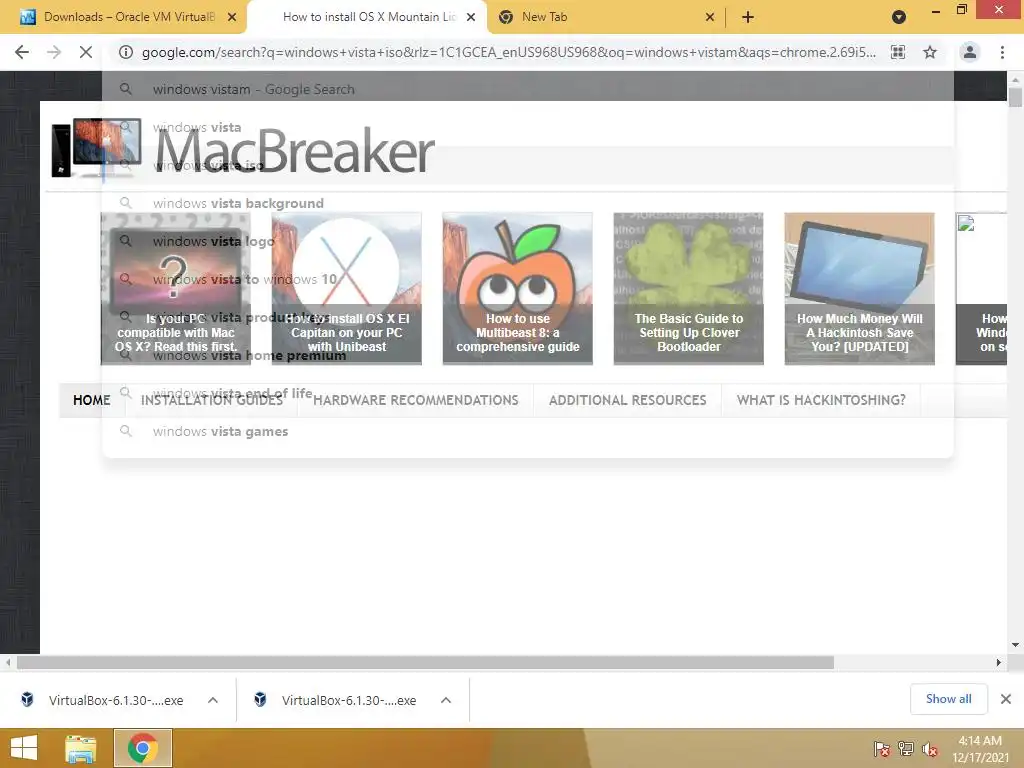This screenshot has height=768, width=1024.
Task: Close the How to install OS X tab
Action: pos(471,17)
